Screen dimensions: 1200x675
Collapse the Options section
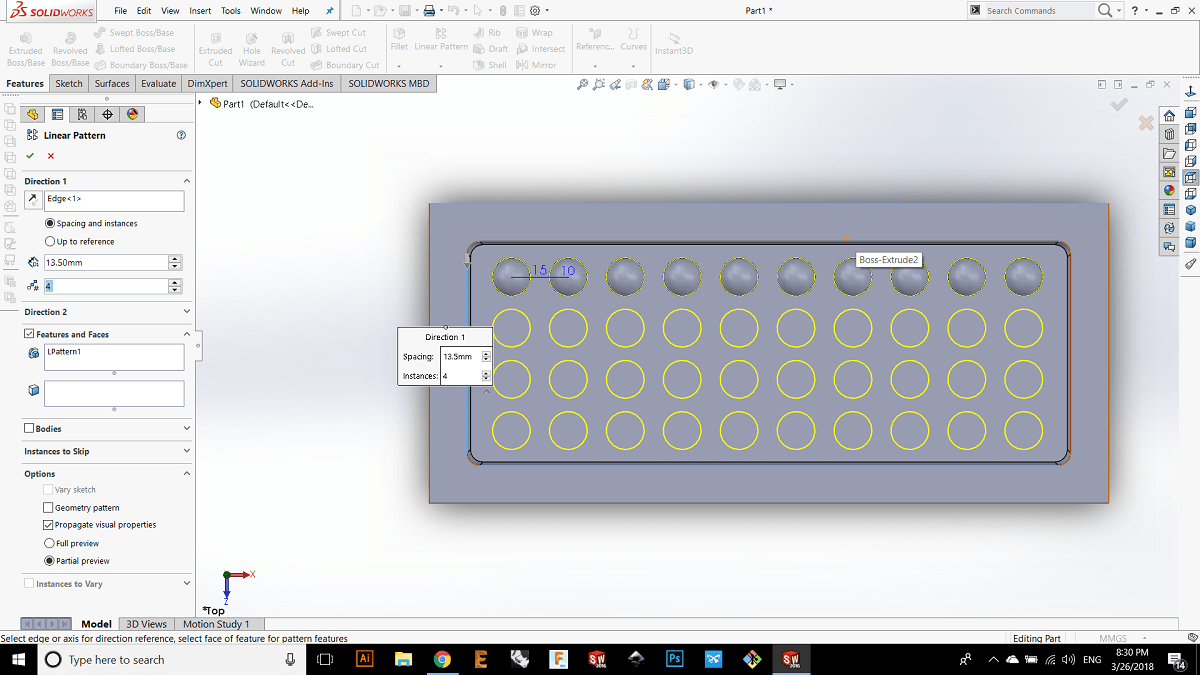coord(186,474)
